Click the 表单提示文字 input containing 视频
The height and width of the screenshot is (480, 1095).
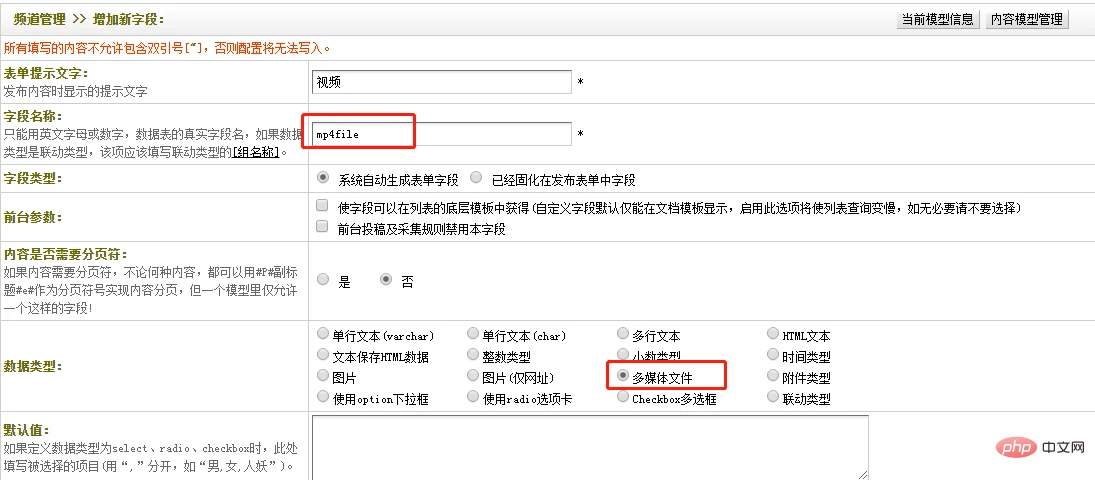point(441,82)
